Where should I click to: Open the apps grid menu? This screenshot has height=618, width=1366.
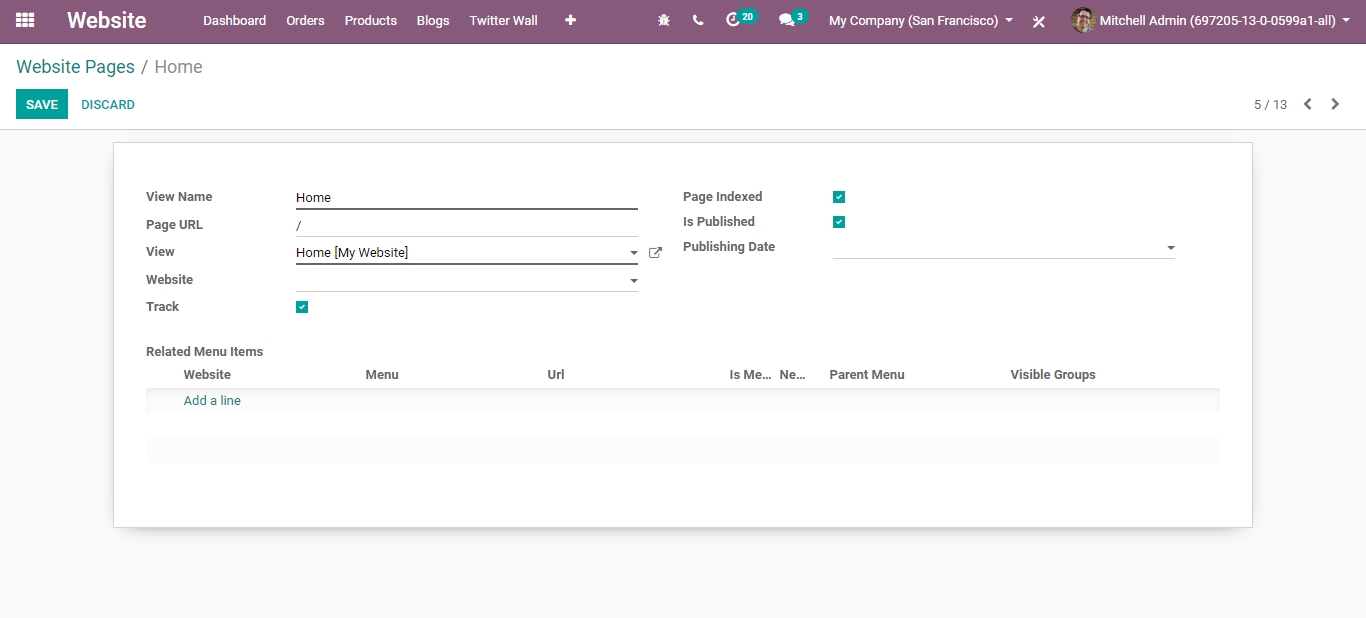(25, 20)
